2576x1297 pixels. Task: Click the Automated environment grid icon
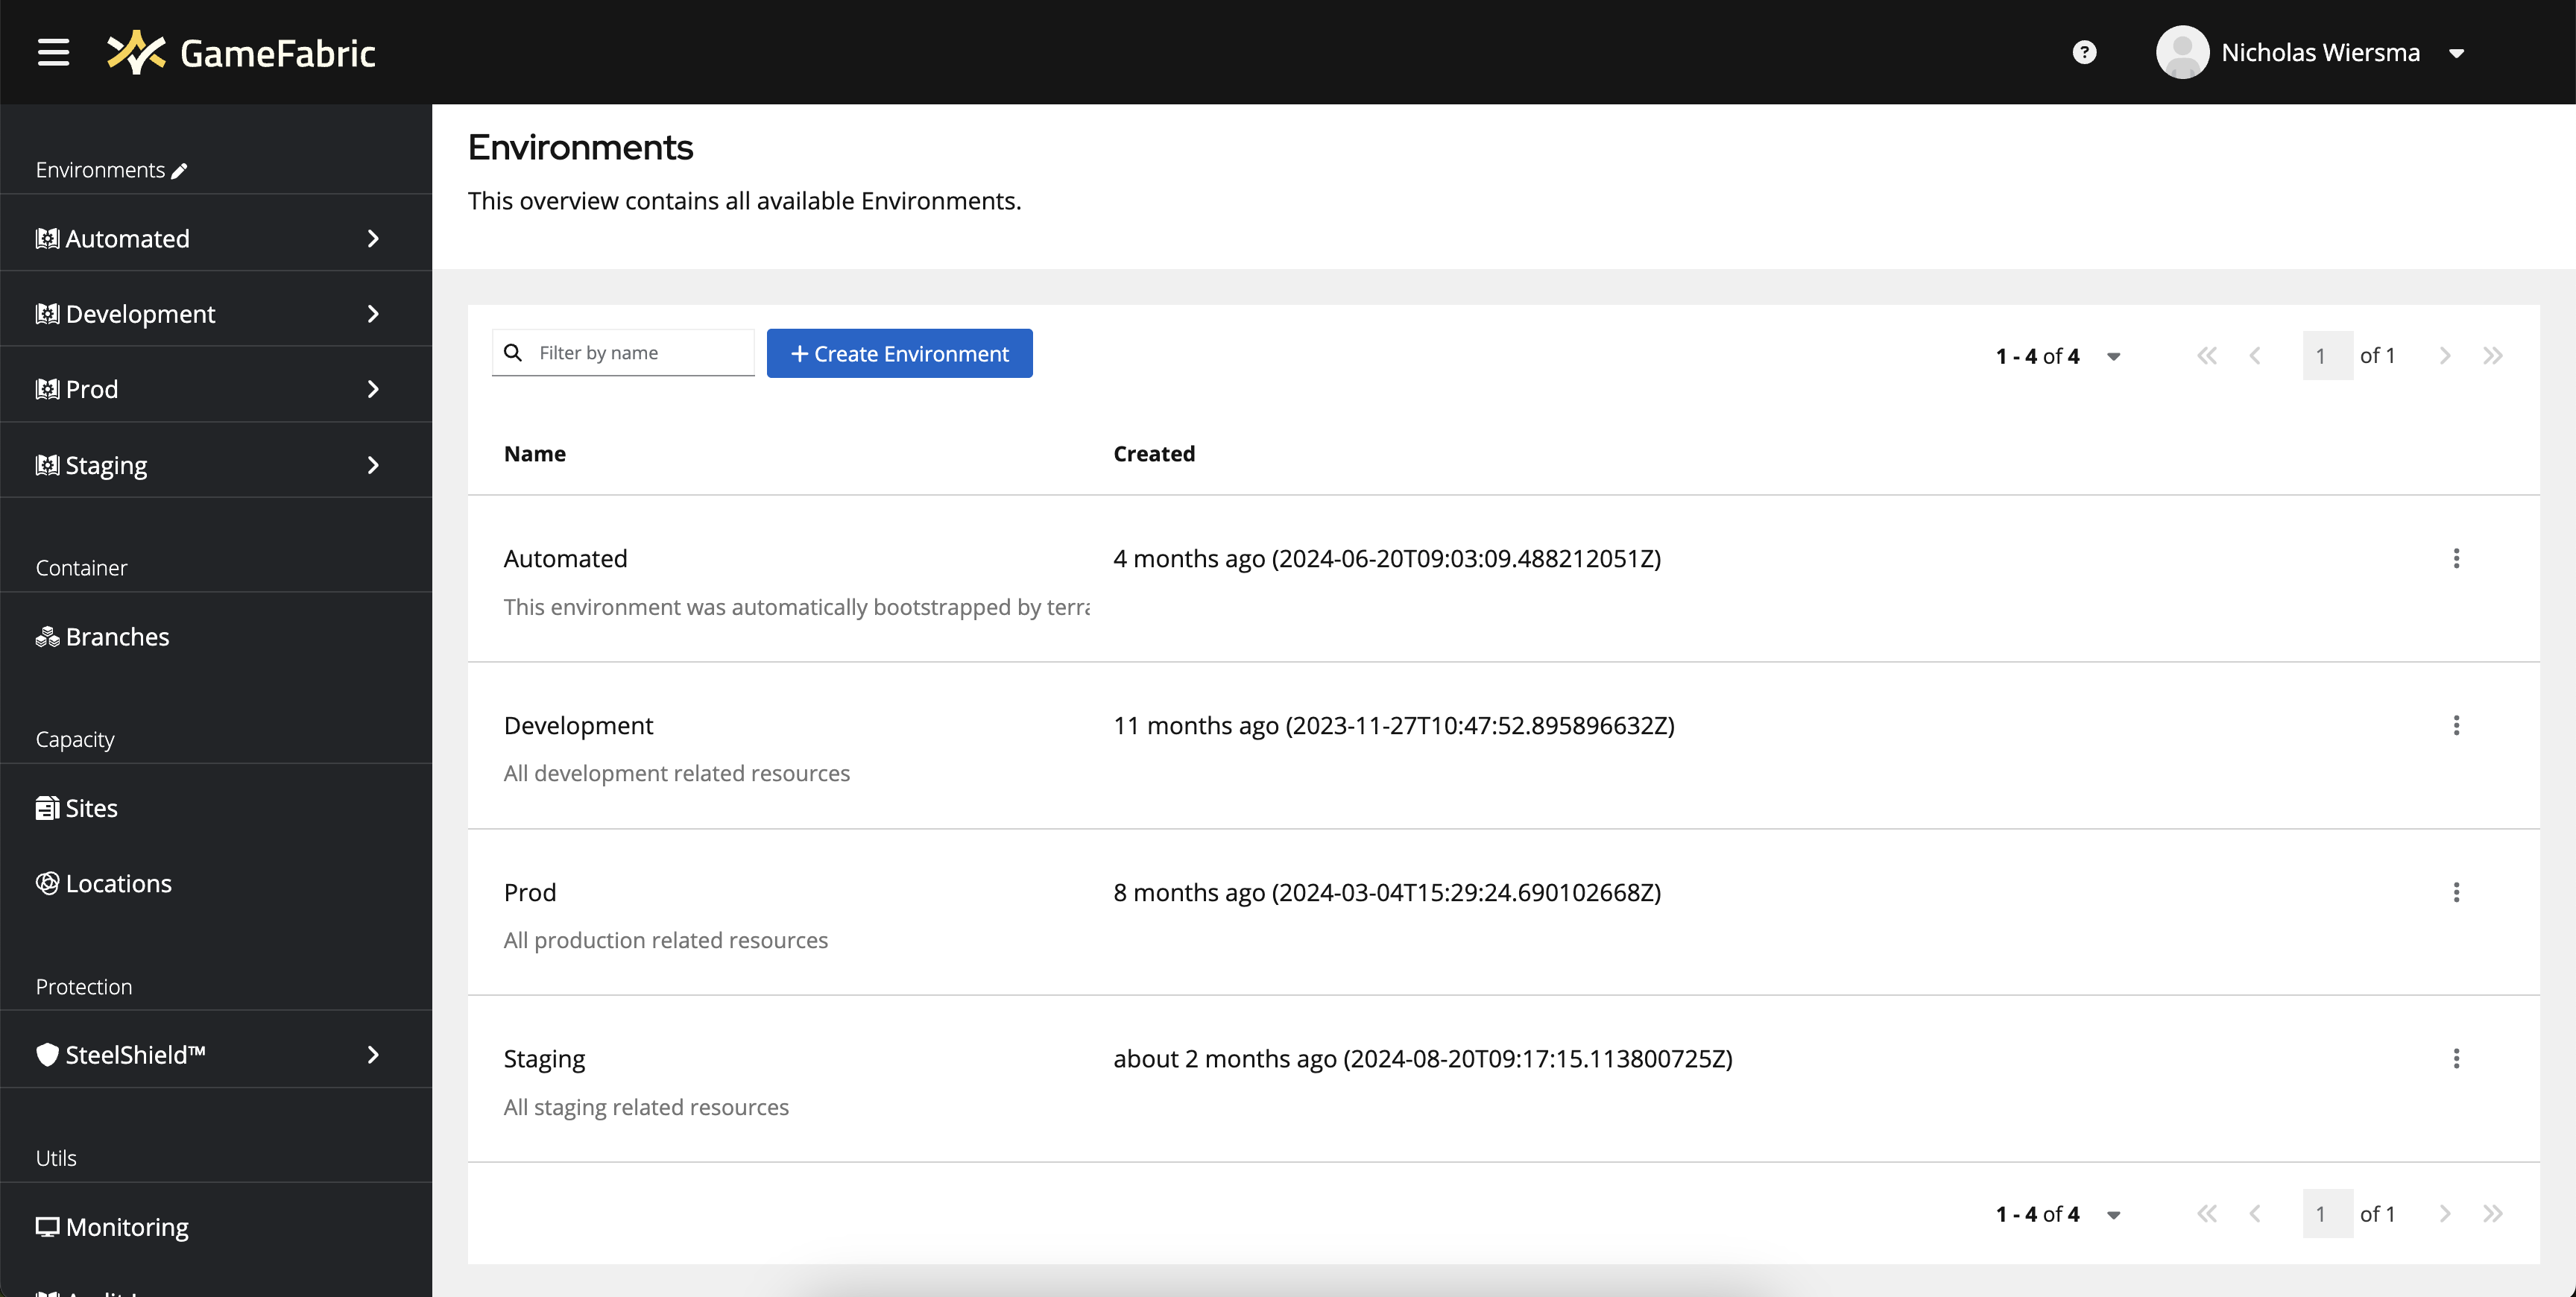tap(46, 239)
